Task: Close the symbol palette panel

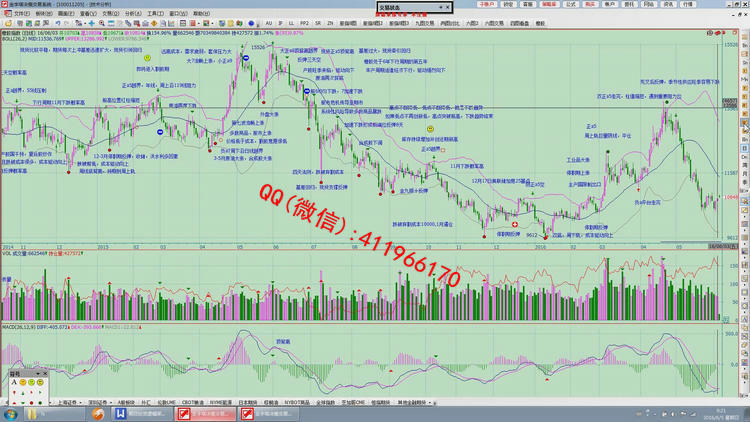Action: [x=45, y=373]
